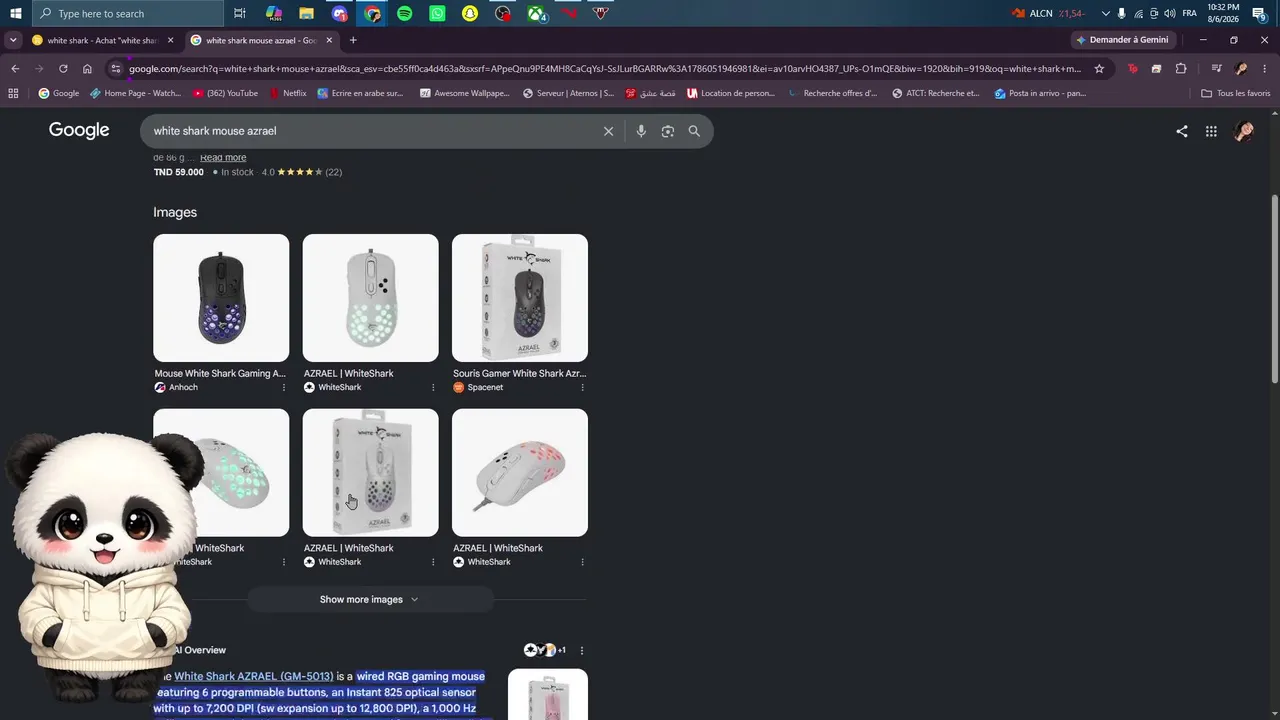1280x720 pixels.
Task: Bookmark this page with the star icon
Action: pos(1099,69)
